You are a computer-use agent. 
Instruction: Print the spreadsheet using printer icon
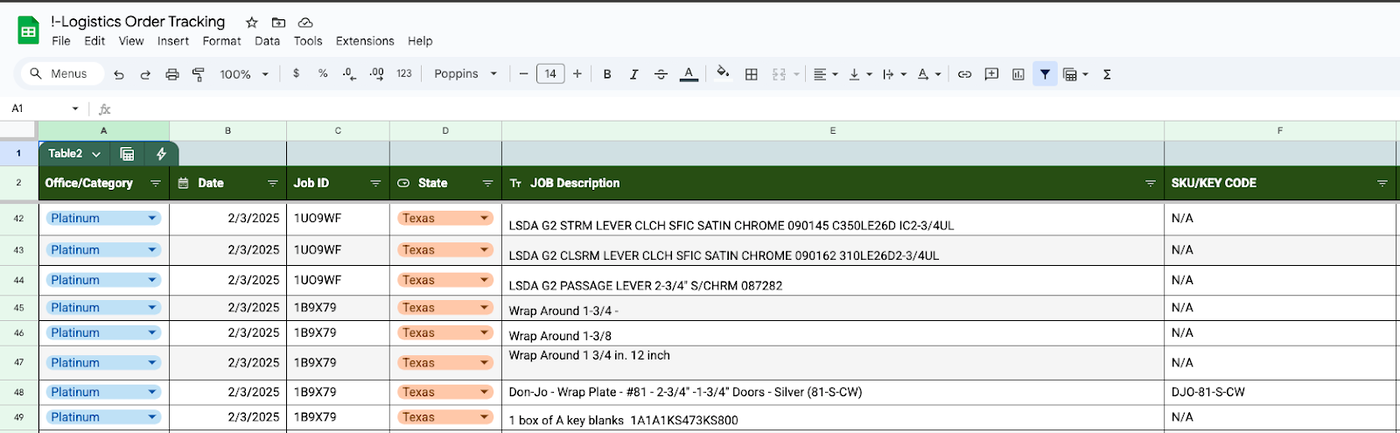172,74
